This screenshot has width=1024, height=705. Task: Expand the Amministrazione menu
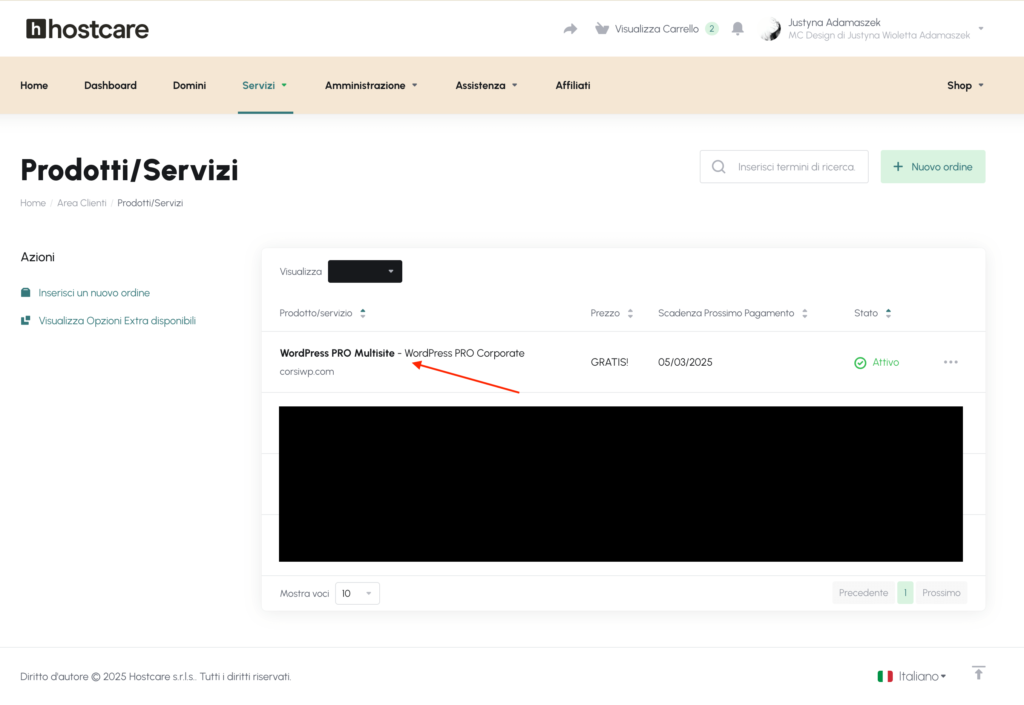(371, 86)
